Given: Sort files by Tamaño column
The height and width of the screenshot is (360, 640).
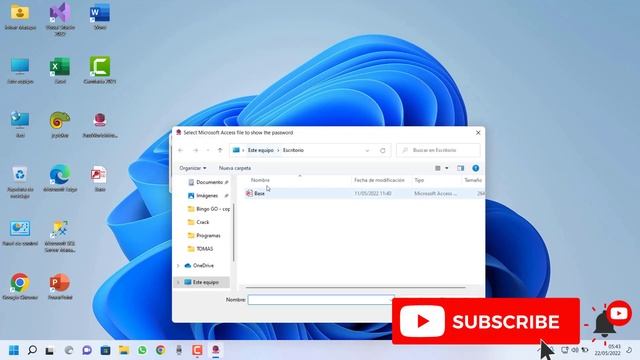Looking at the screenshot, I should tap(473, 180).
